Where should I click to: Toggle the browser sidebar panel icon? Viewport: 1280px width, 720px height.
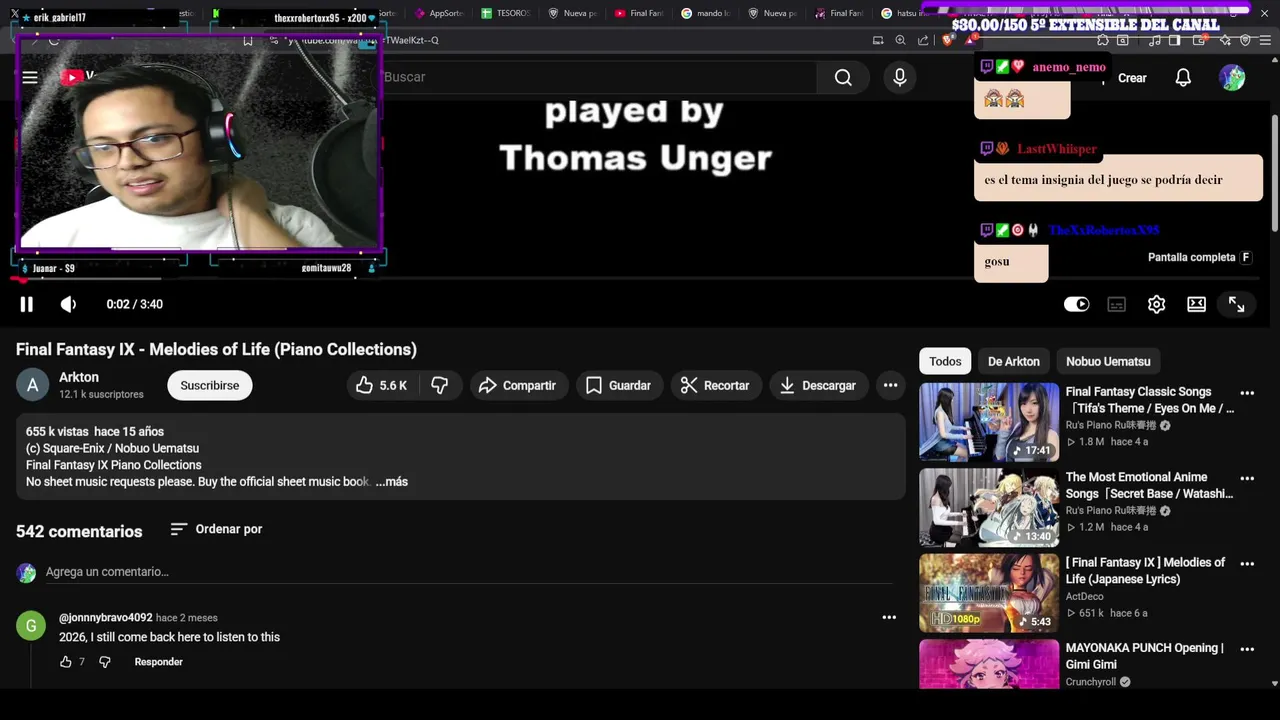(1174, 40)
